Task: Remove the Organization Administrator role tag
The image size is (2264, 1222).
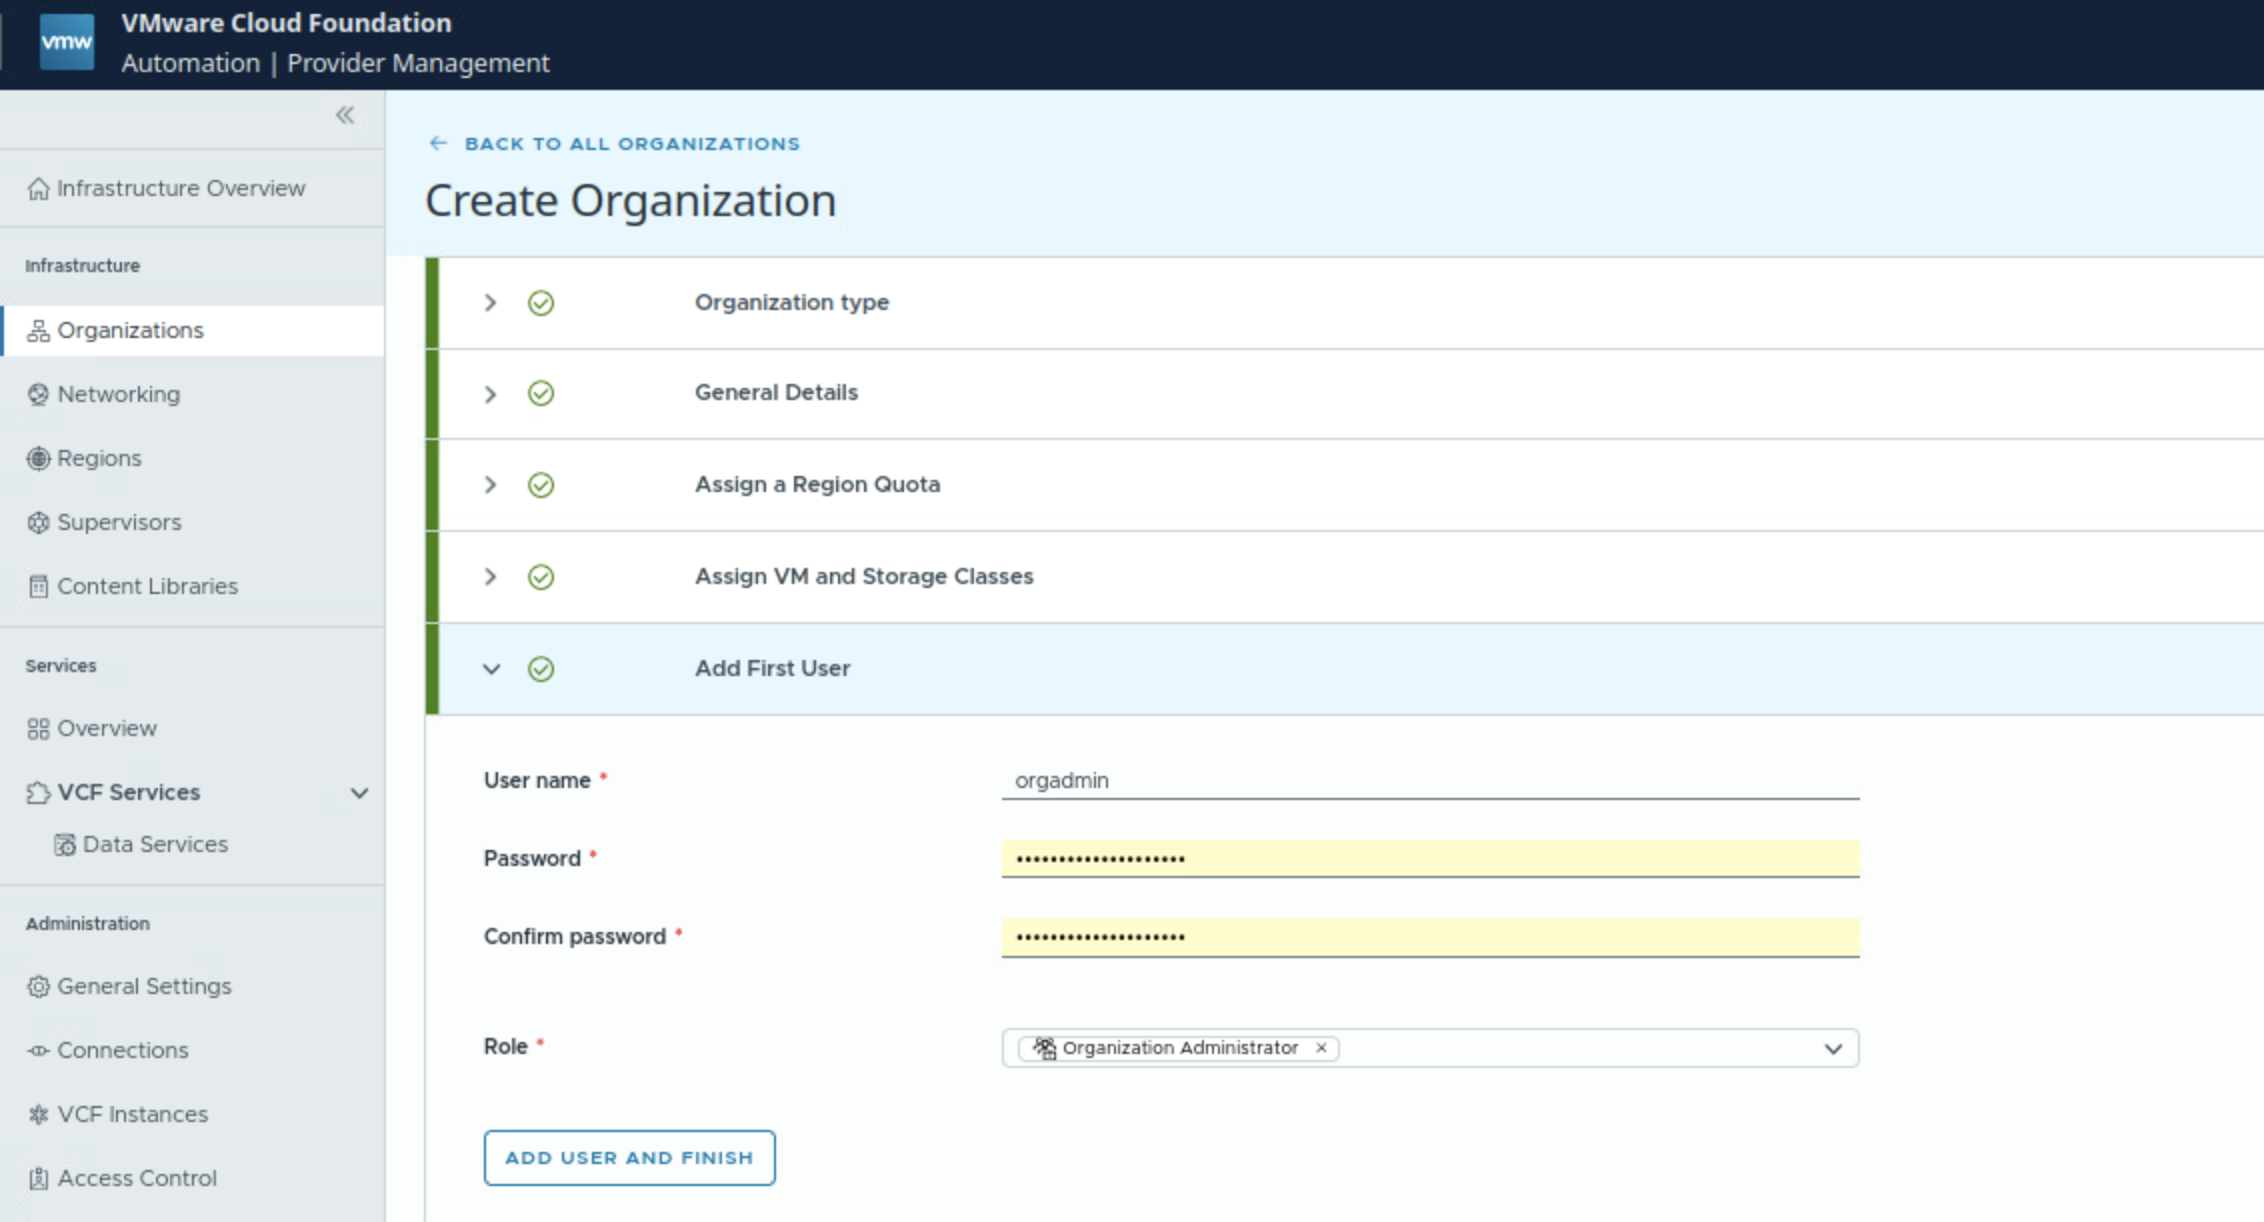Action: click(1321, 1048)
